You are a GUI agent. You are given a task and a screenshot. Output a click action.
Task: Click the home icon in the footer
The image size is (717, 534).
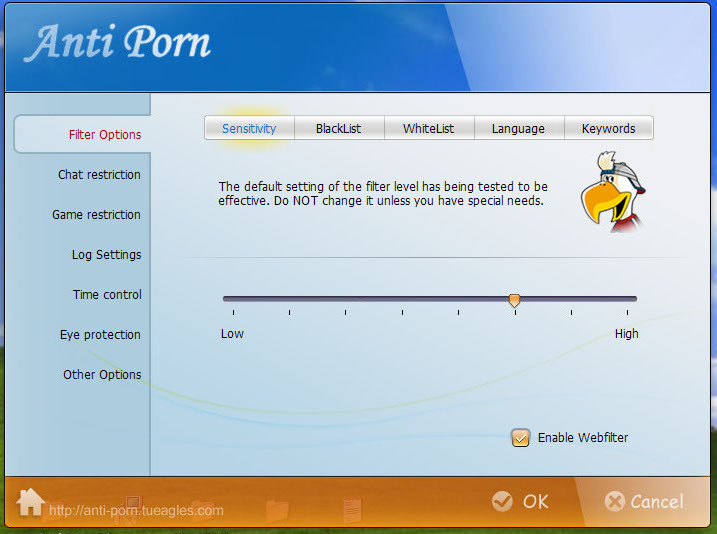pyautogui.click(x=30, y=502)
